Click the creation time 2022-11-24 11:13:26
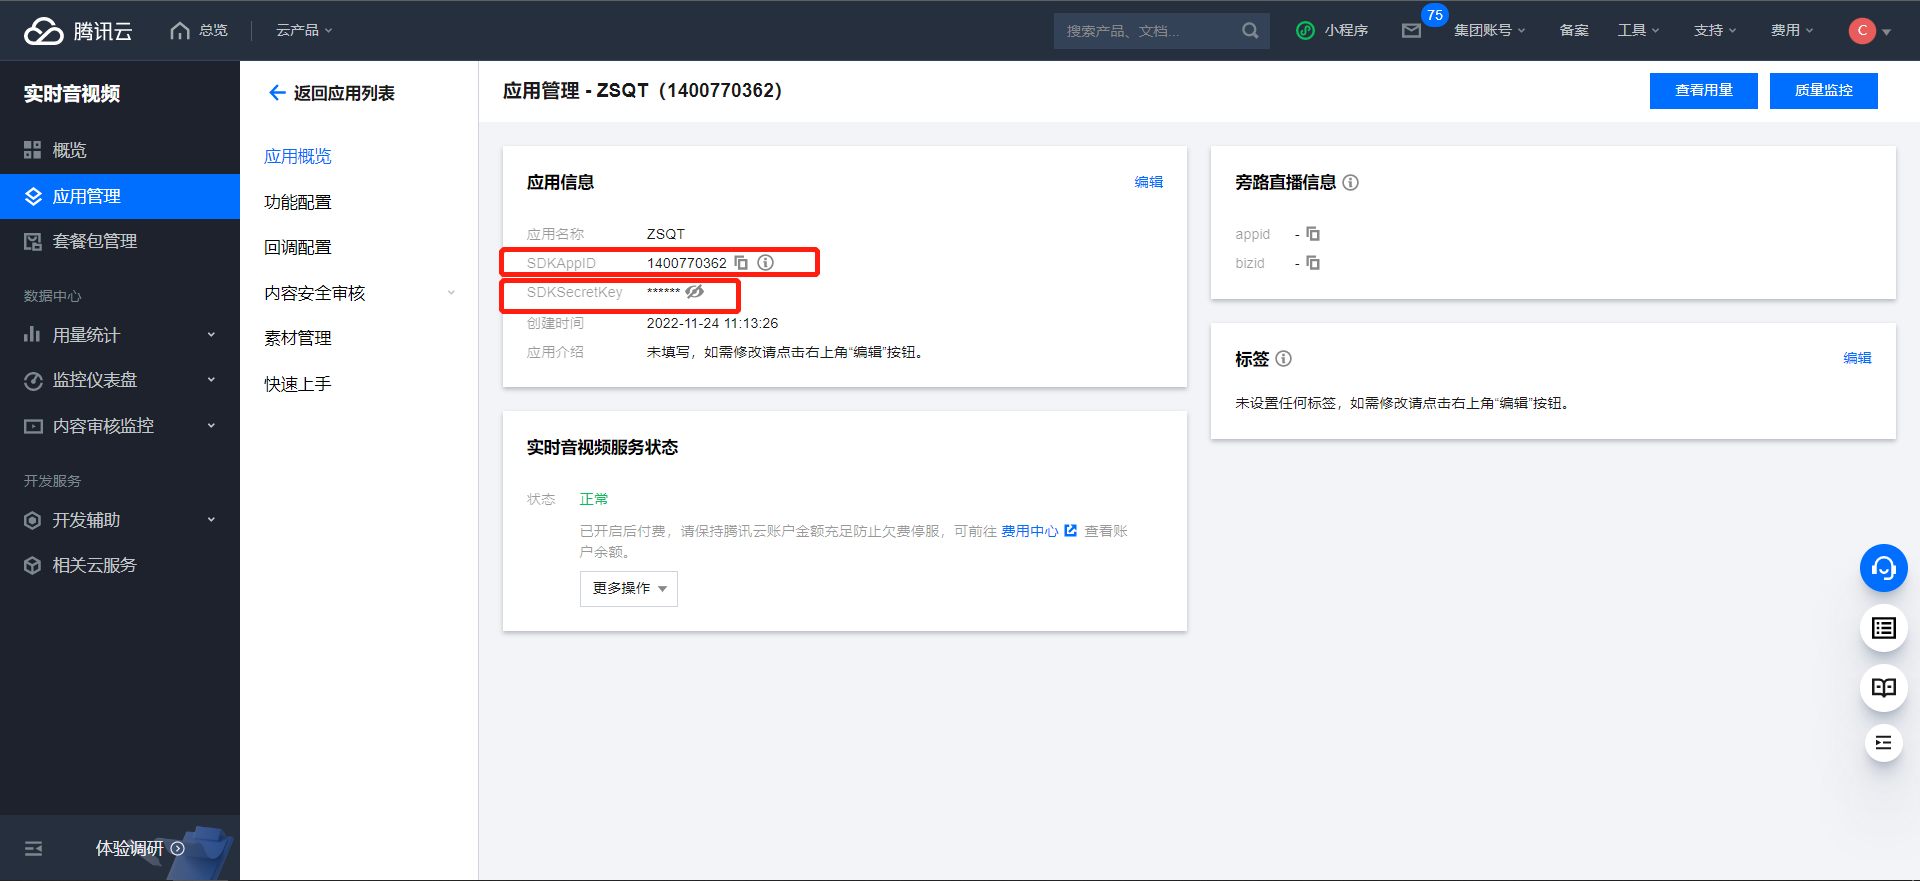 coord(712,323)
